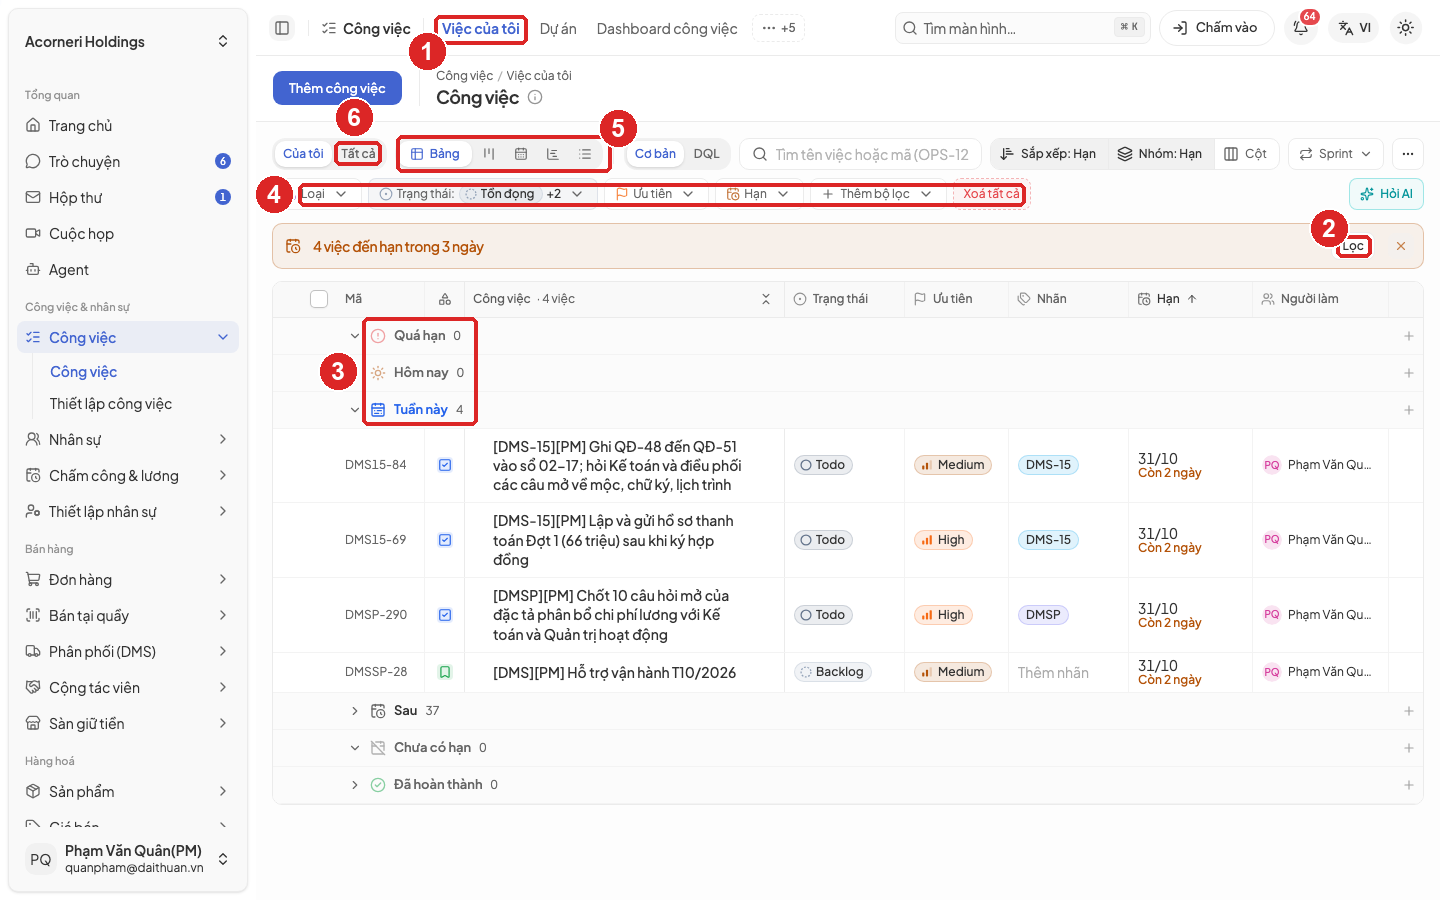The height and width of the screenshot is (900, 1440).
Task: Click Xoá tất cả to clear filters
Action: pos(991,194)
